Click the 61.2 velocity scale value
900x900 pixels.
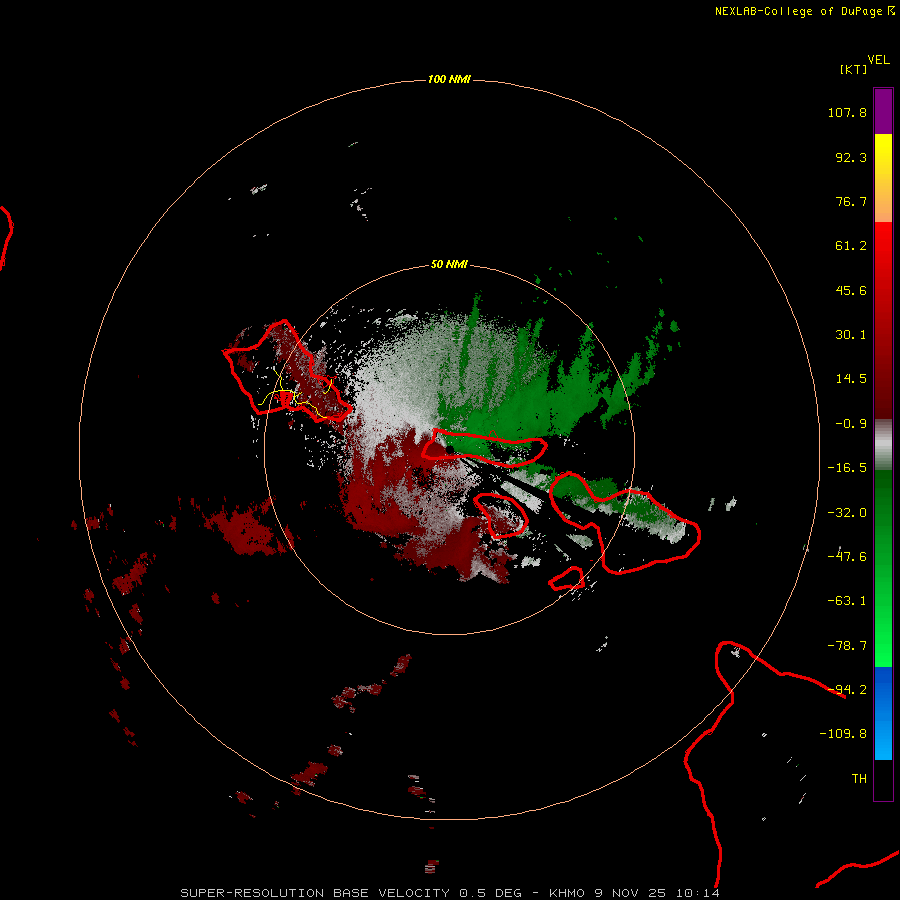point(851,246)
